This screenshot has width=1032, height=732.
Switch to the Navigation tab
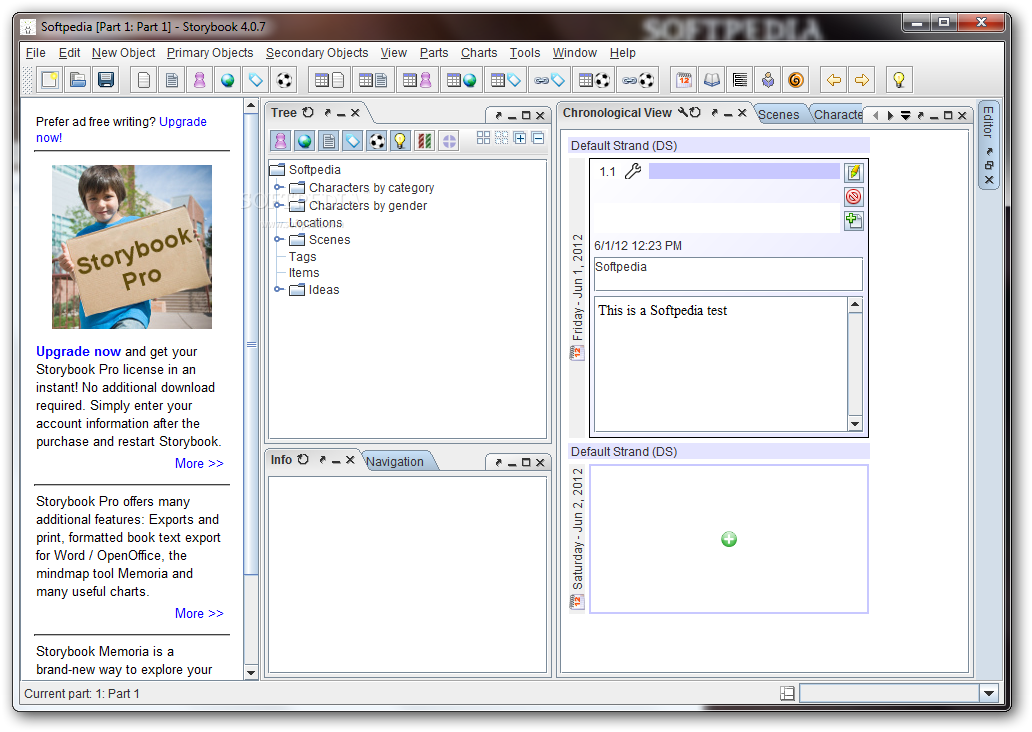pos(395,461)
